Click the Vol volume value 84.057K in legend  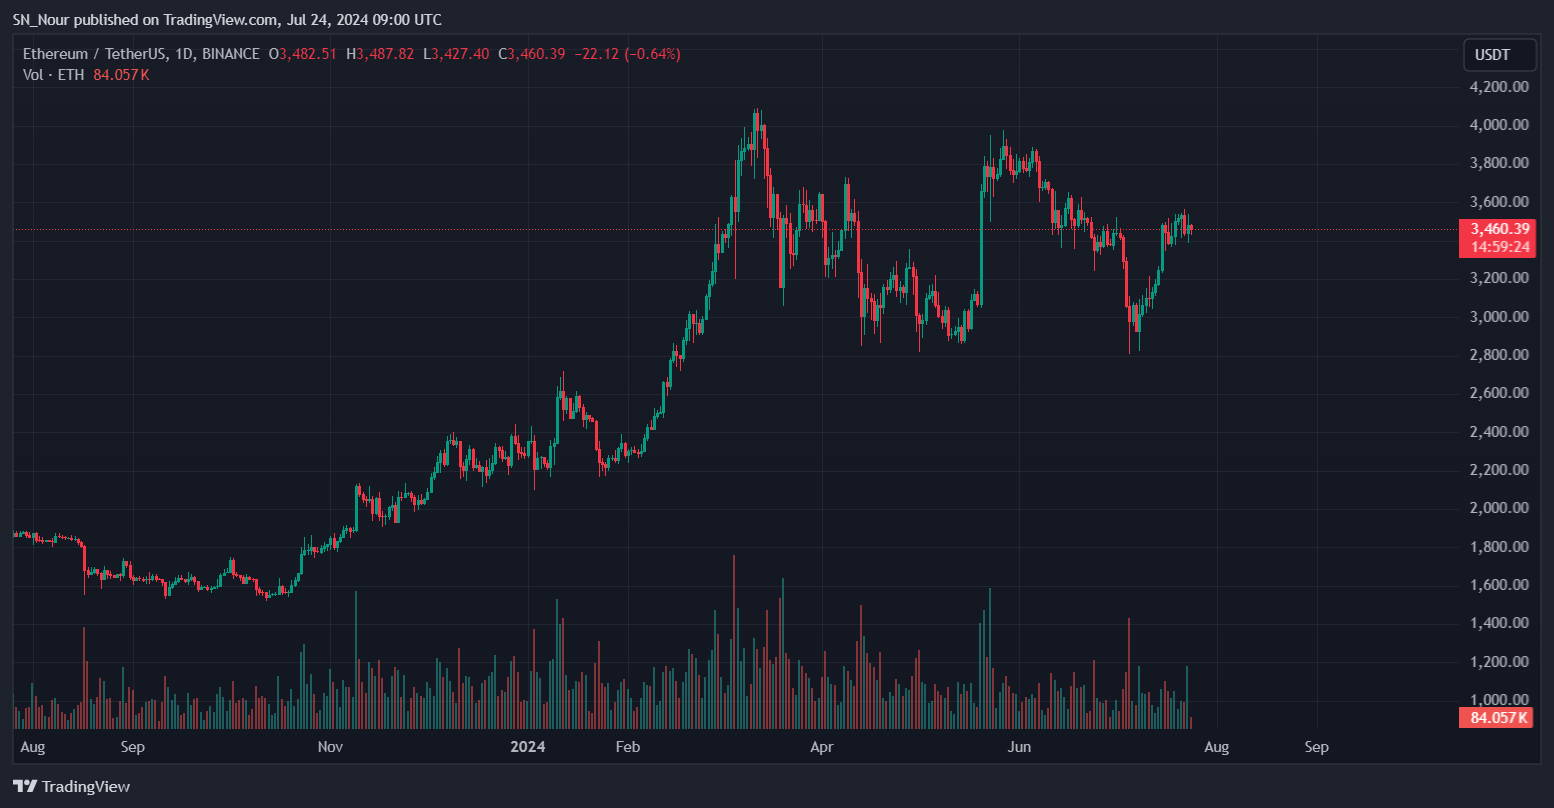click(121, 74)
